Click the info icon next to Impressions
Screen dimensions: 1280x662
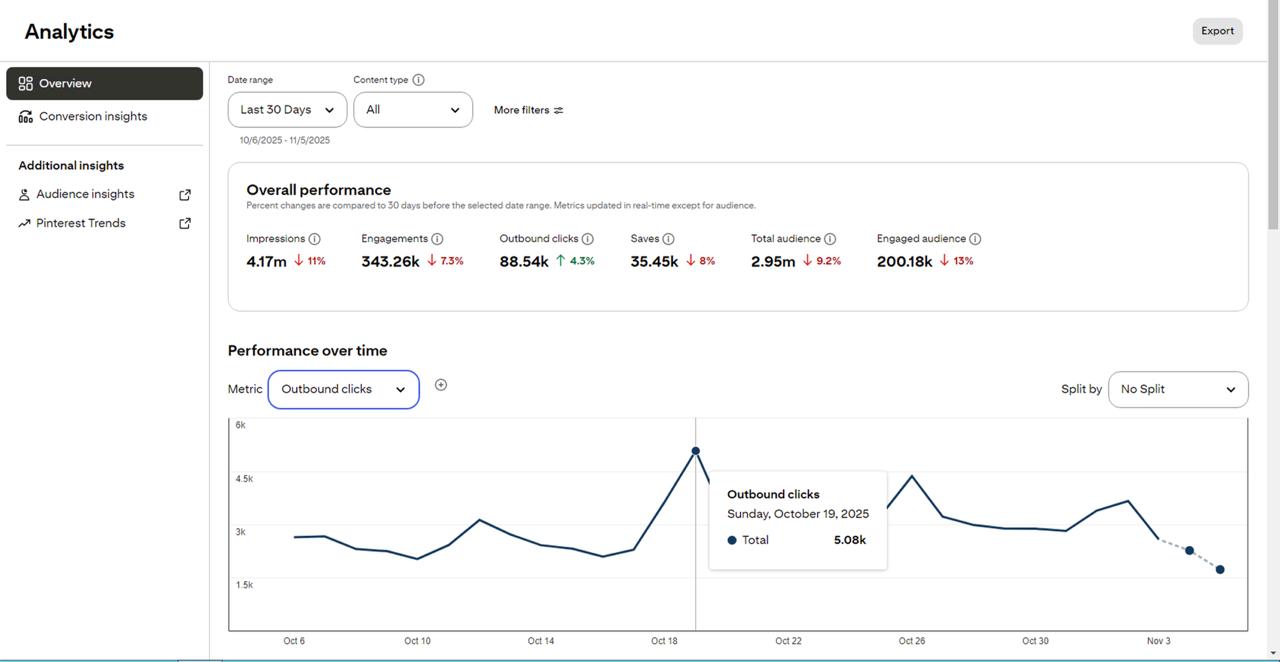(x=314, y=239)
